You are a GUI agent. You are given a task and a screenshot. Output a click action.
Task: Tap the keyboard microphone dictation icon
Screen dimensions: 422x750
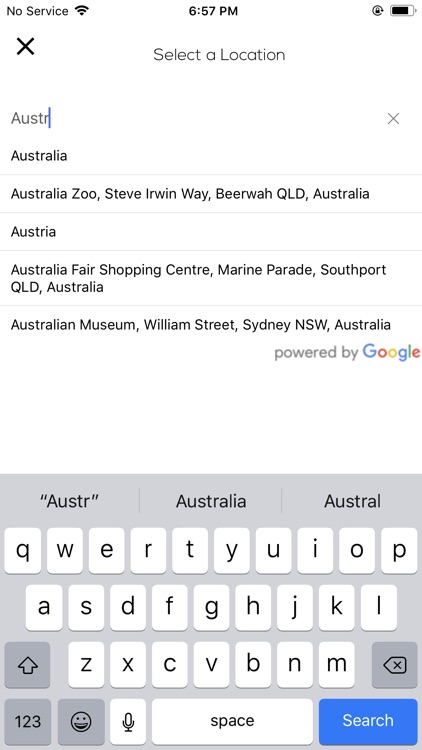click(128, 721)
